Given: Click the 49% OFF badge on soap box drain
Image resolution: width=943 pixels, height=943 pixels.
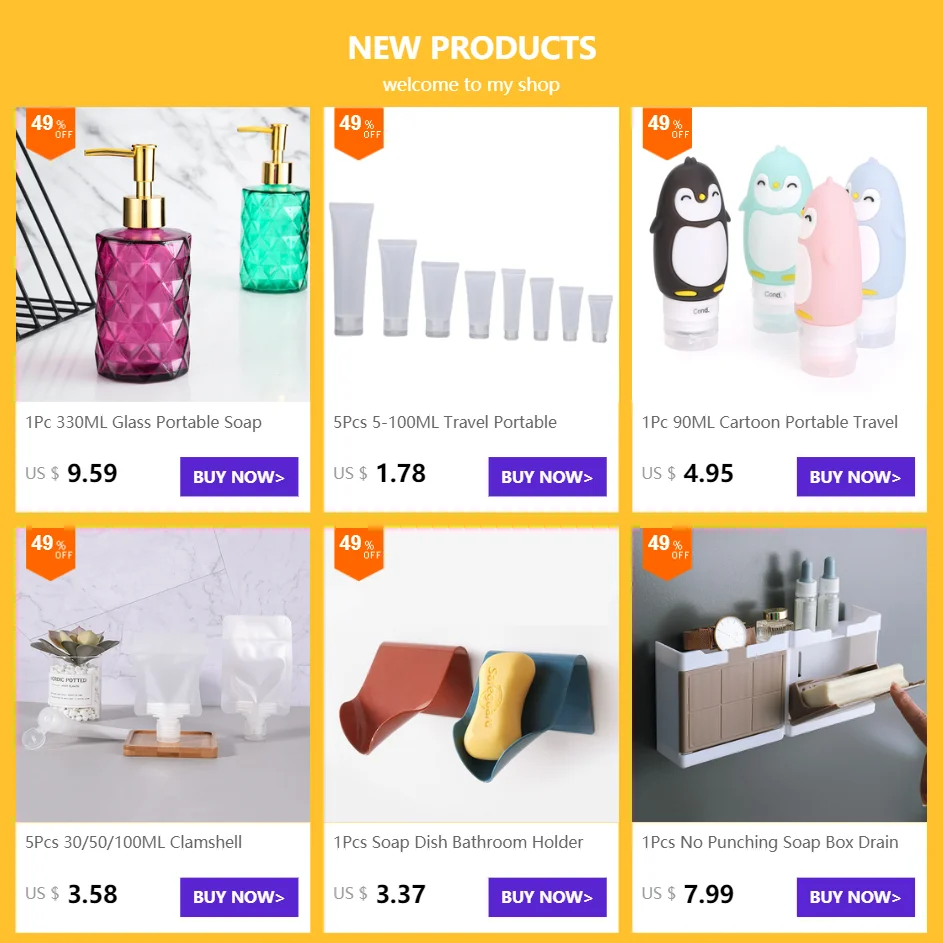Looking at the screenshot, I should tap(667, 553).
